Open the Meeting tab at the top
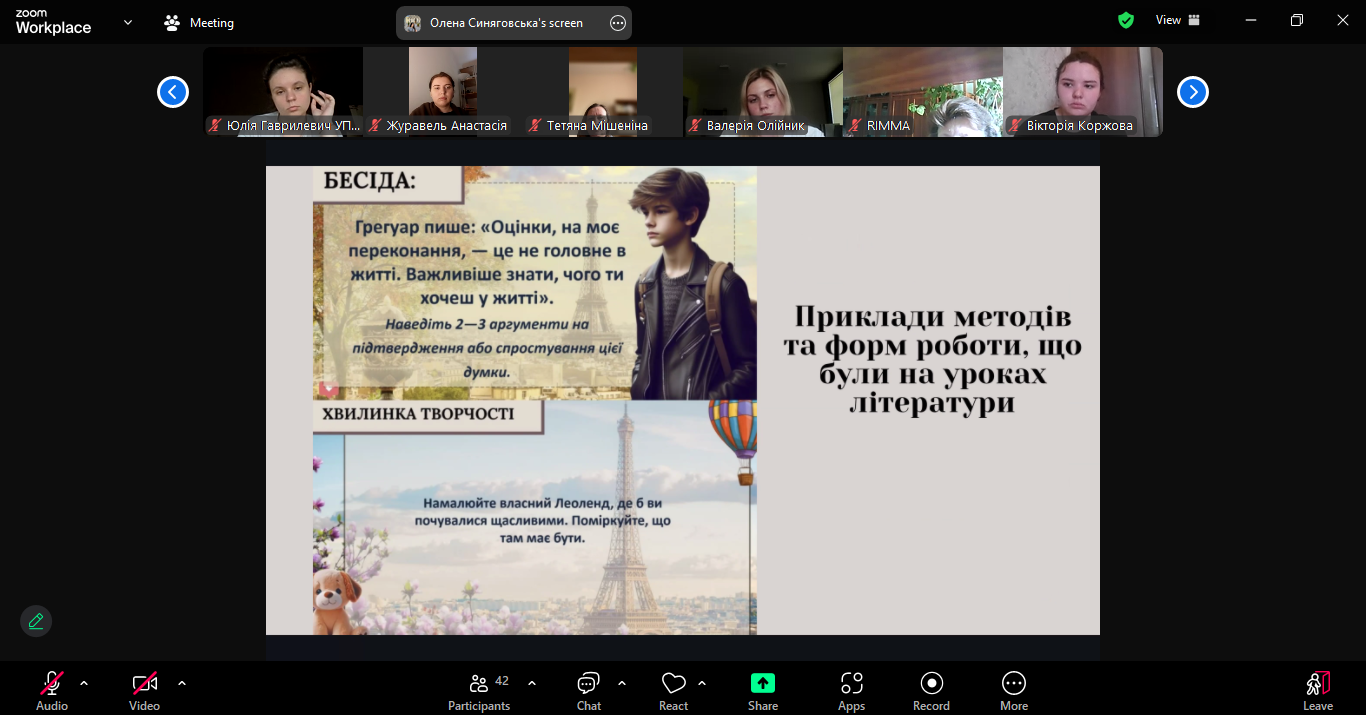1366x715 pixels. (199, 22)
